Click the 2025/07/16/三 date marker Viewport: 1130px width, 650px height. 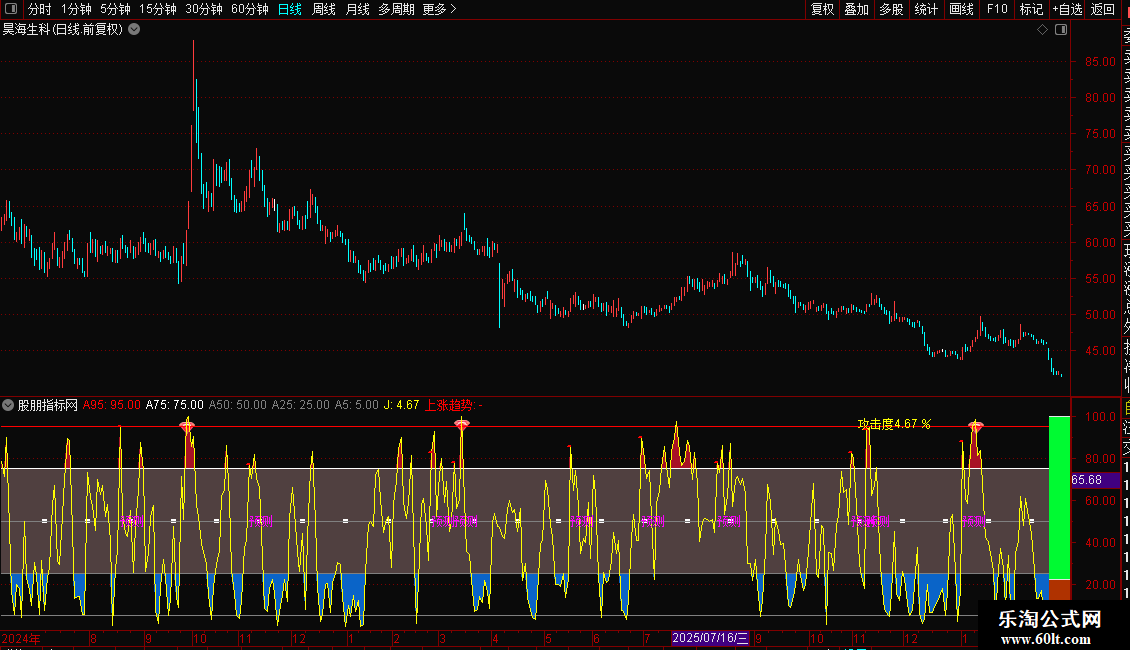point(710,638)
